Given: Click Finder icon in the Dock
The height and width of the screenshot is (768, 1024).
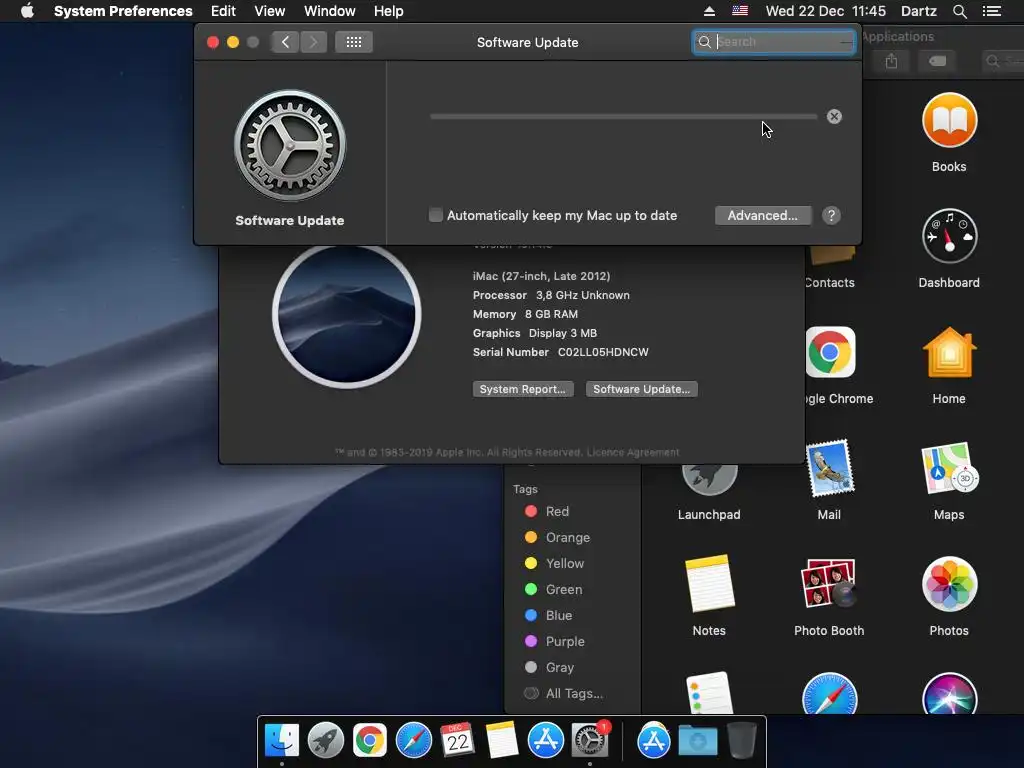Looking at the screenshot, I should point(282,740).
